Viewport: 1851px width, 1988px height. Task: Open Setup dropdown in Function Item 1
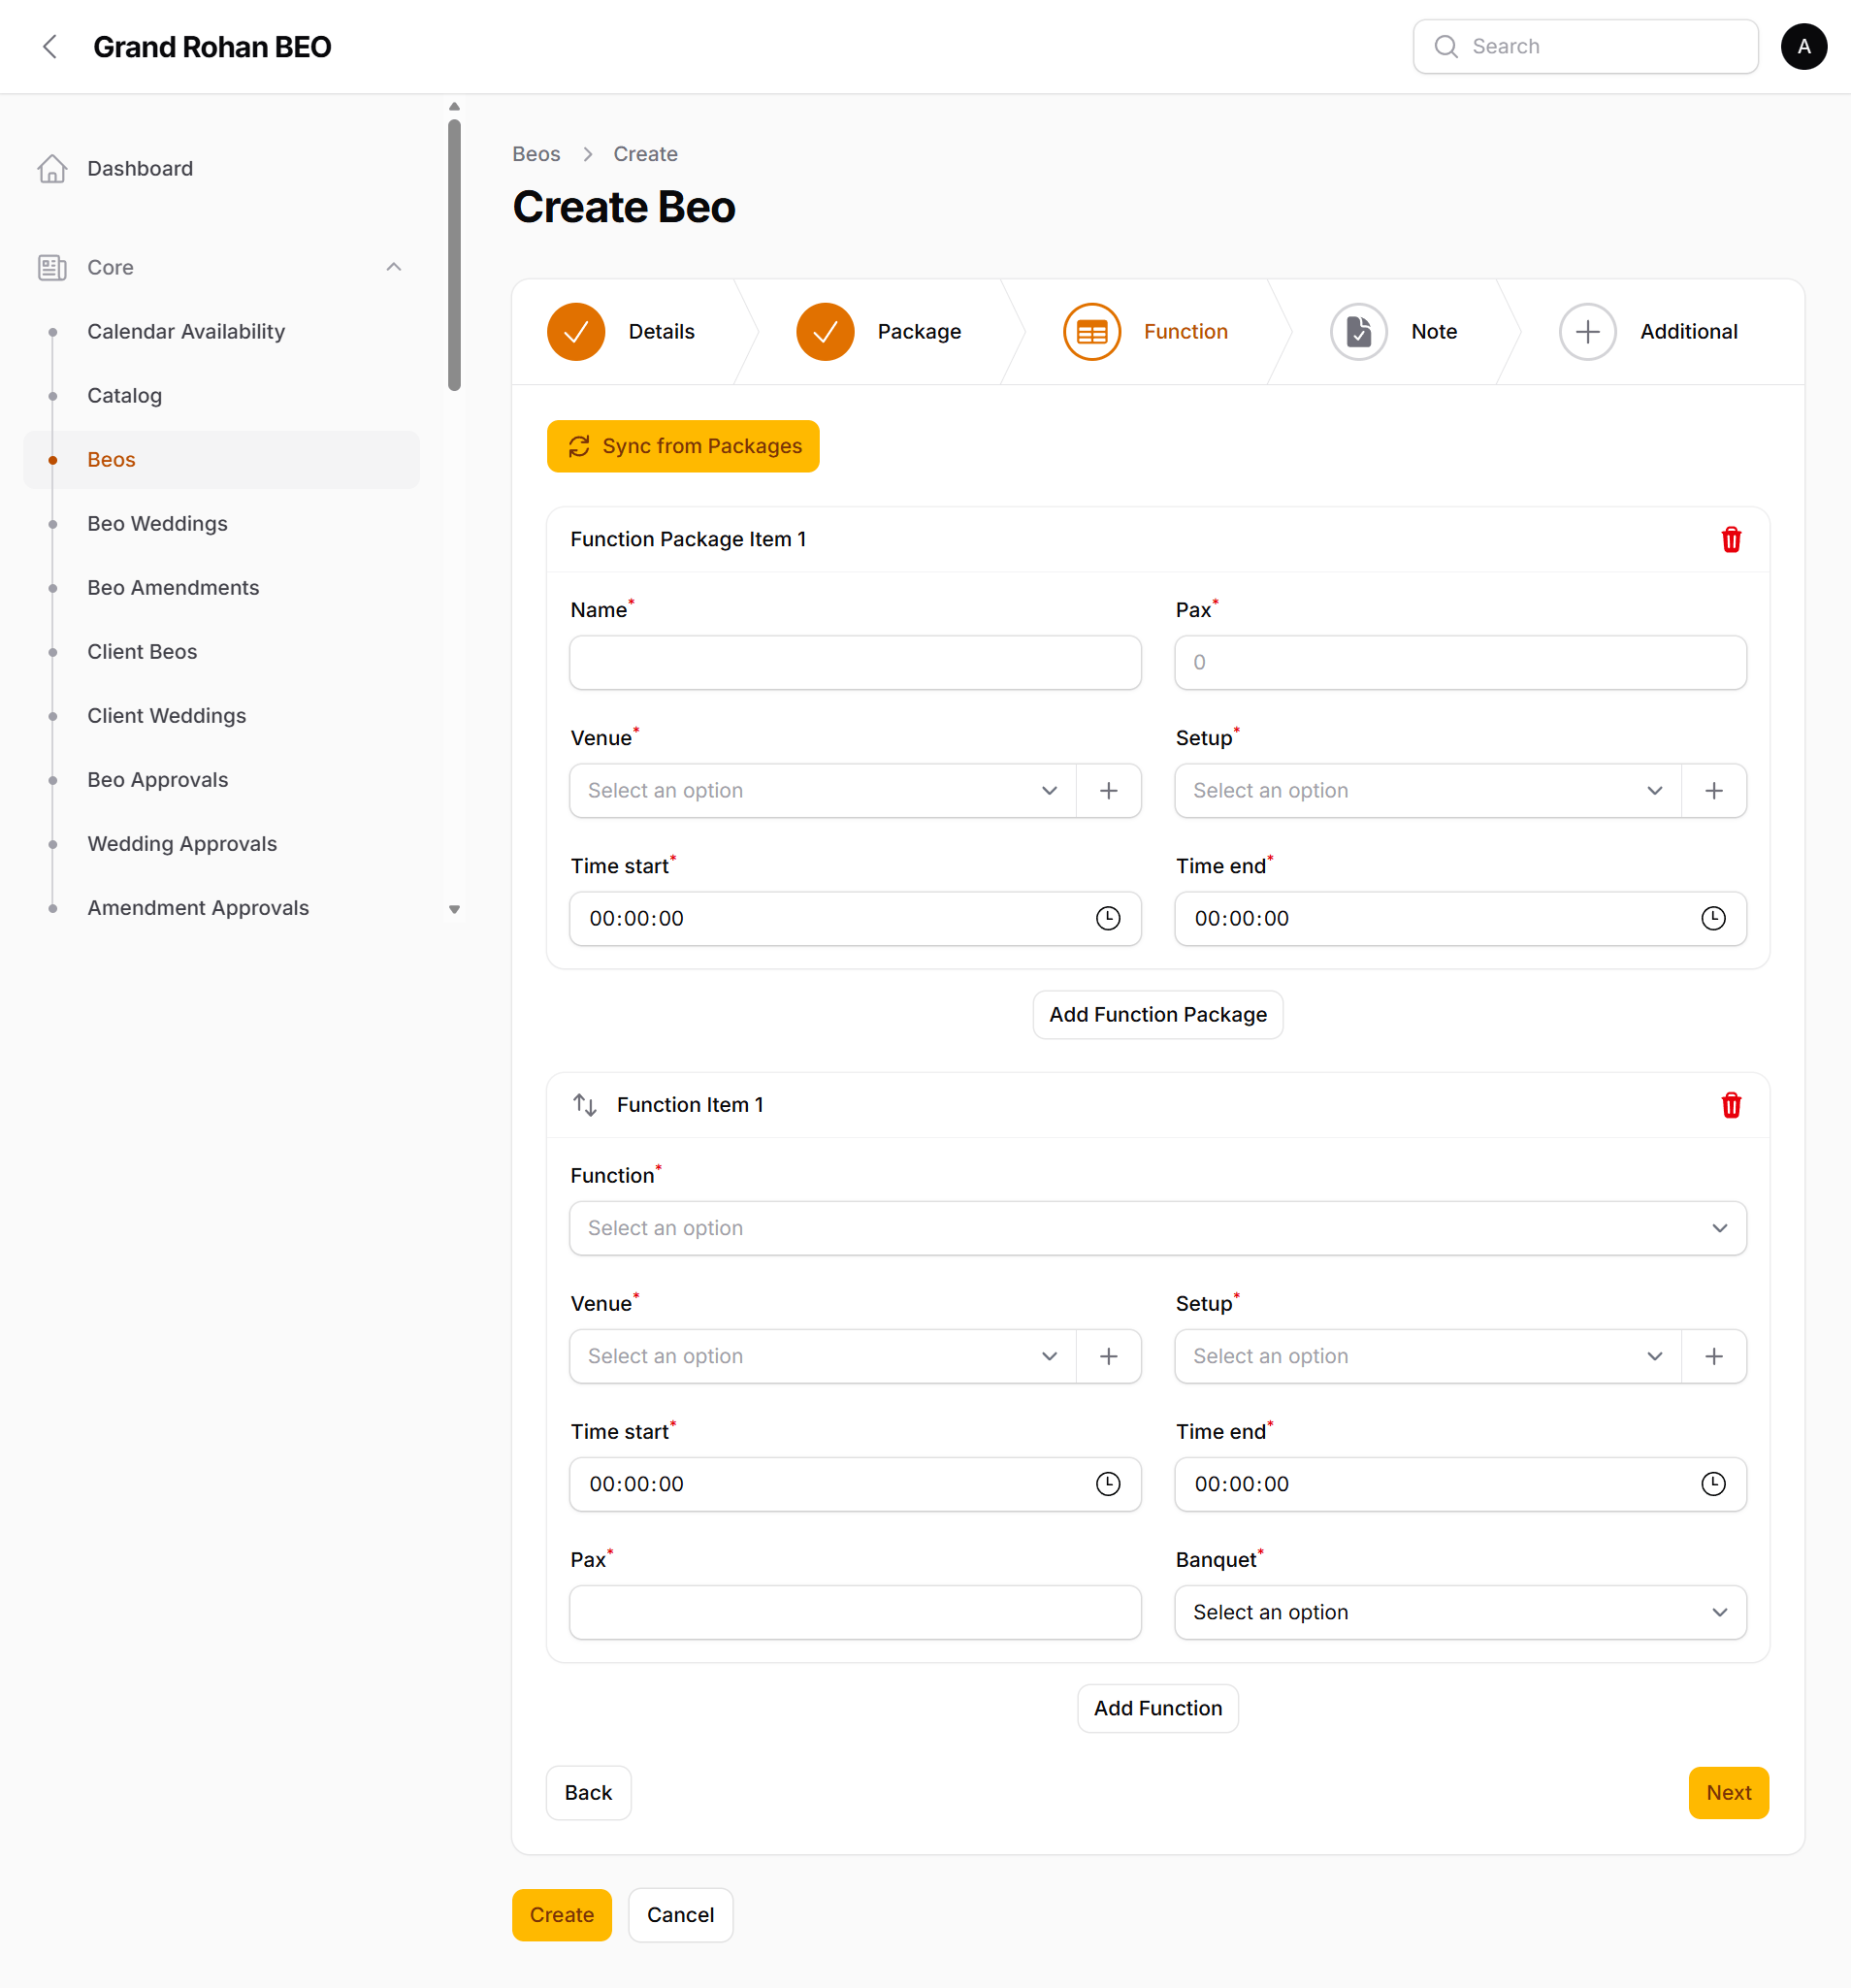point(1428,1356)
